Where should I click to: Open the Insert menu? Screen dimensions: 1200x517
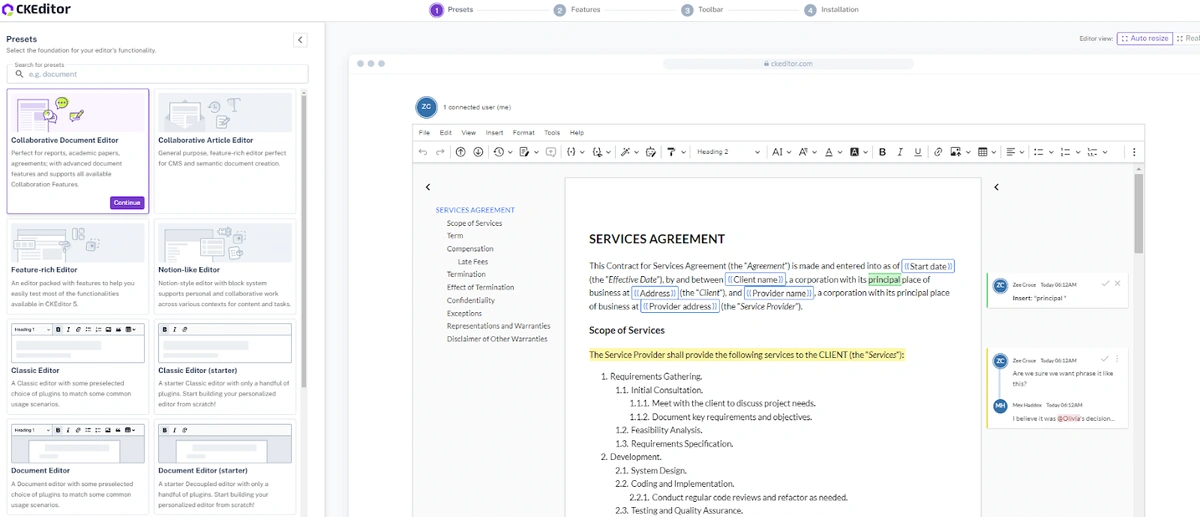[494, 132]
